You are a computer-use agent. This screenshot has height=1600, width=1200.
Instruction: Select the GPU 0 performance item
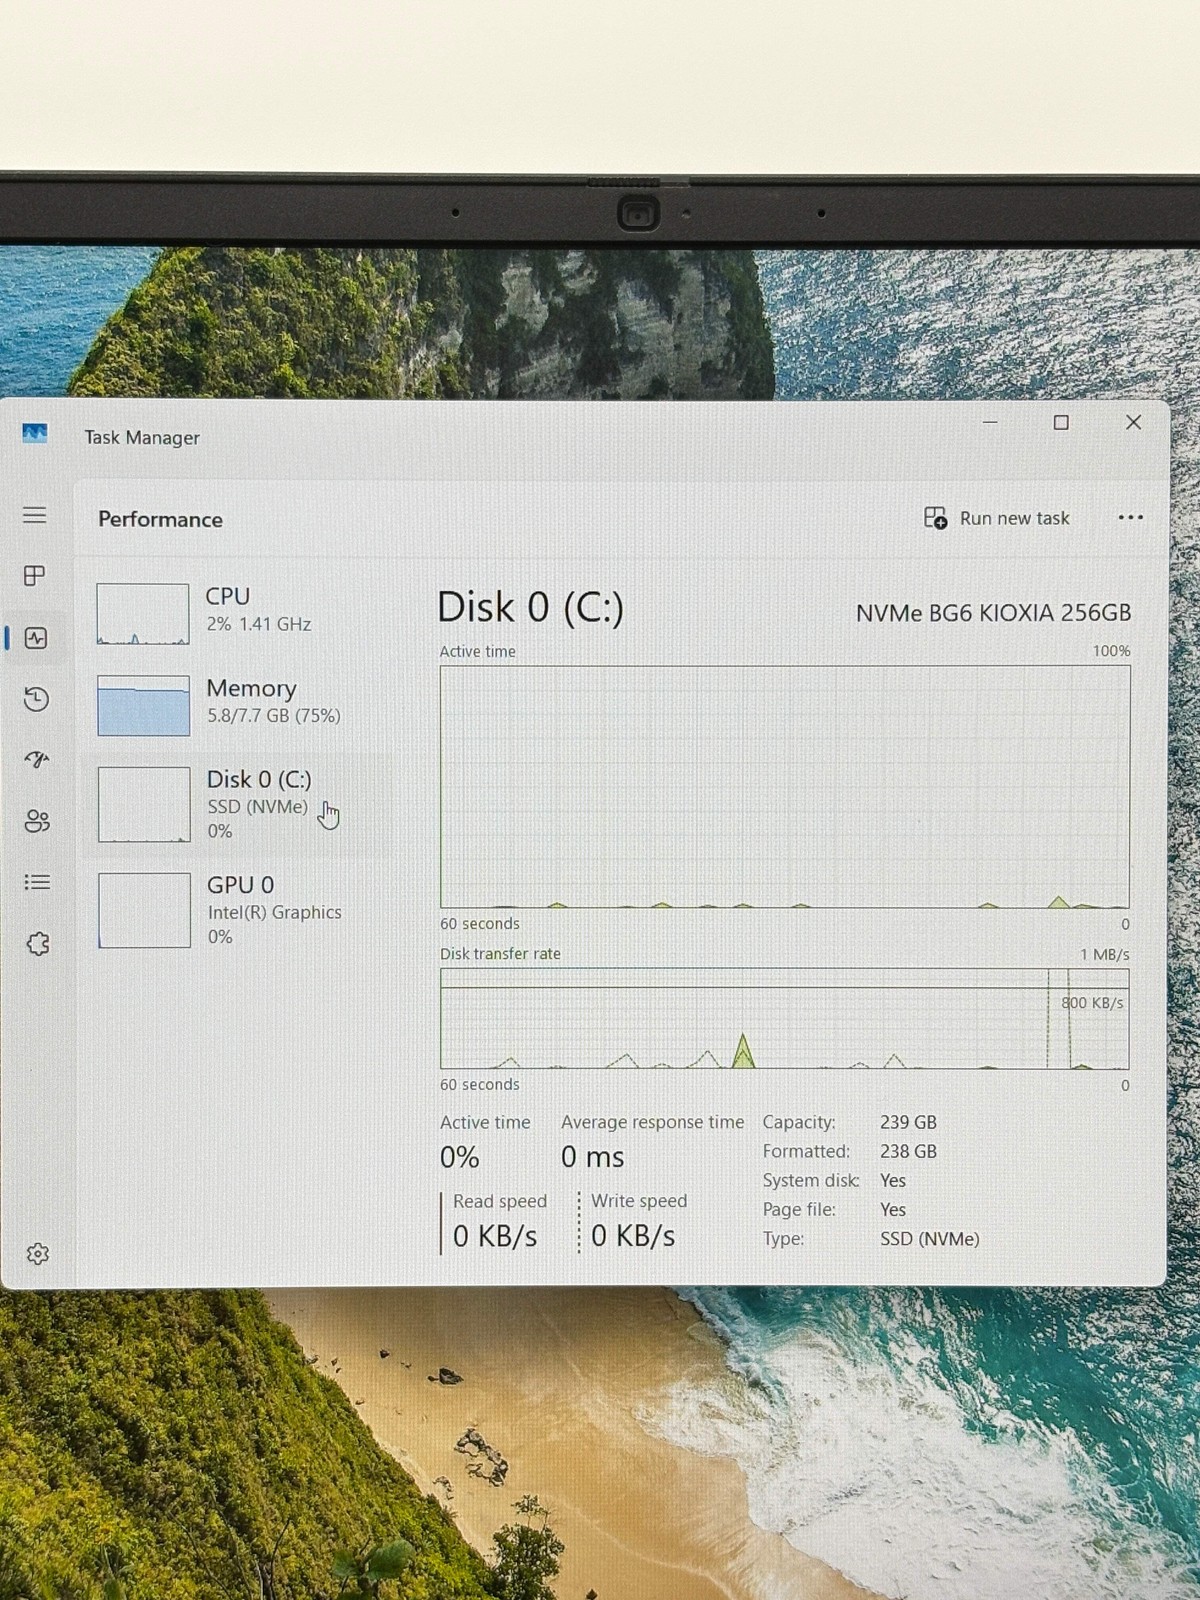coord(238,910)
